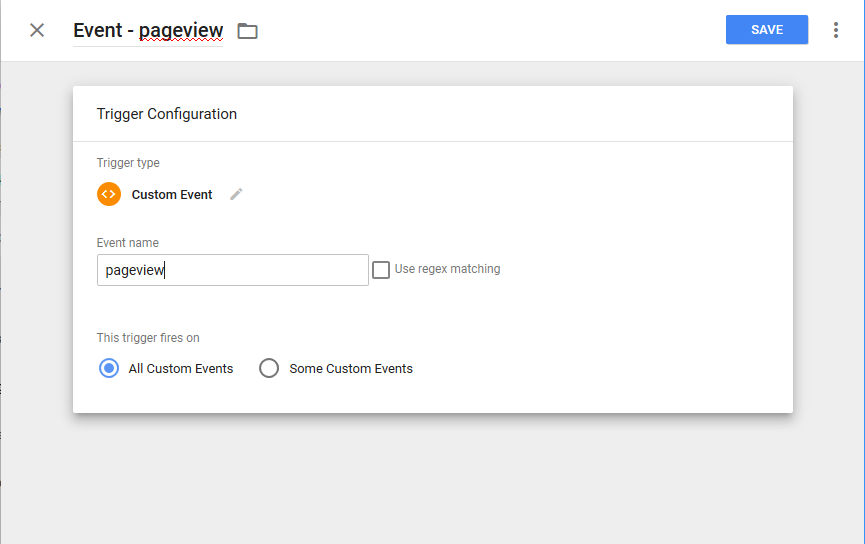Click the bold 'Custom Event' type label
This screenshot has width=865, height=544.
coord(172,195)
